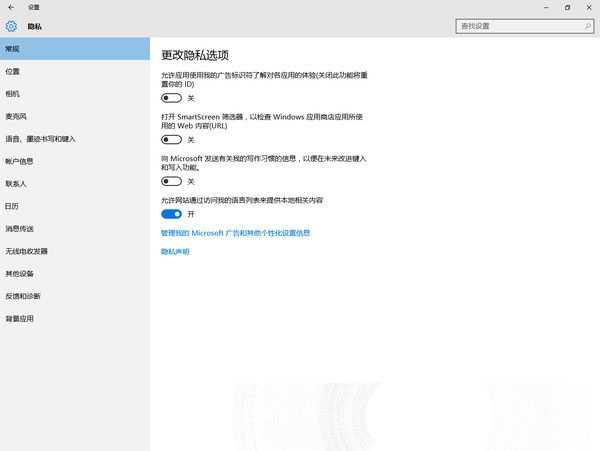
Task: Open the 相机 privacy category
Action: (x=75, y=94)
